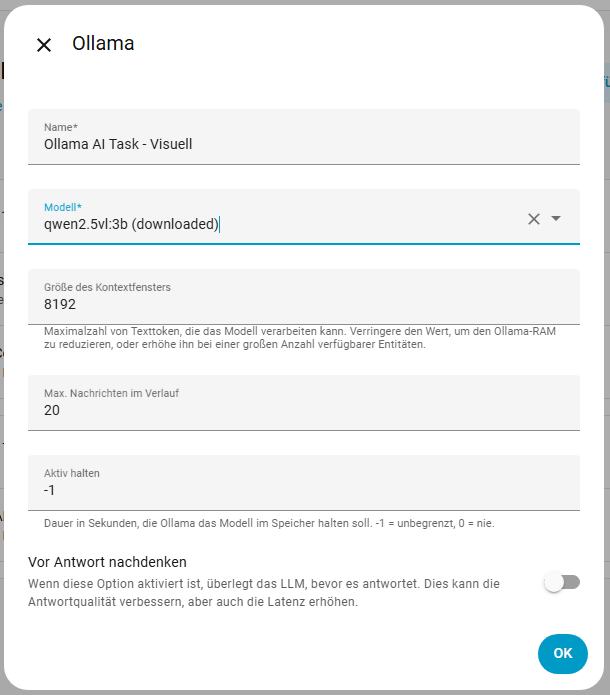Click the 'Ollama' dialog title
The width and height of the screenshot is (610, 695).
point(103,44)
